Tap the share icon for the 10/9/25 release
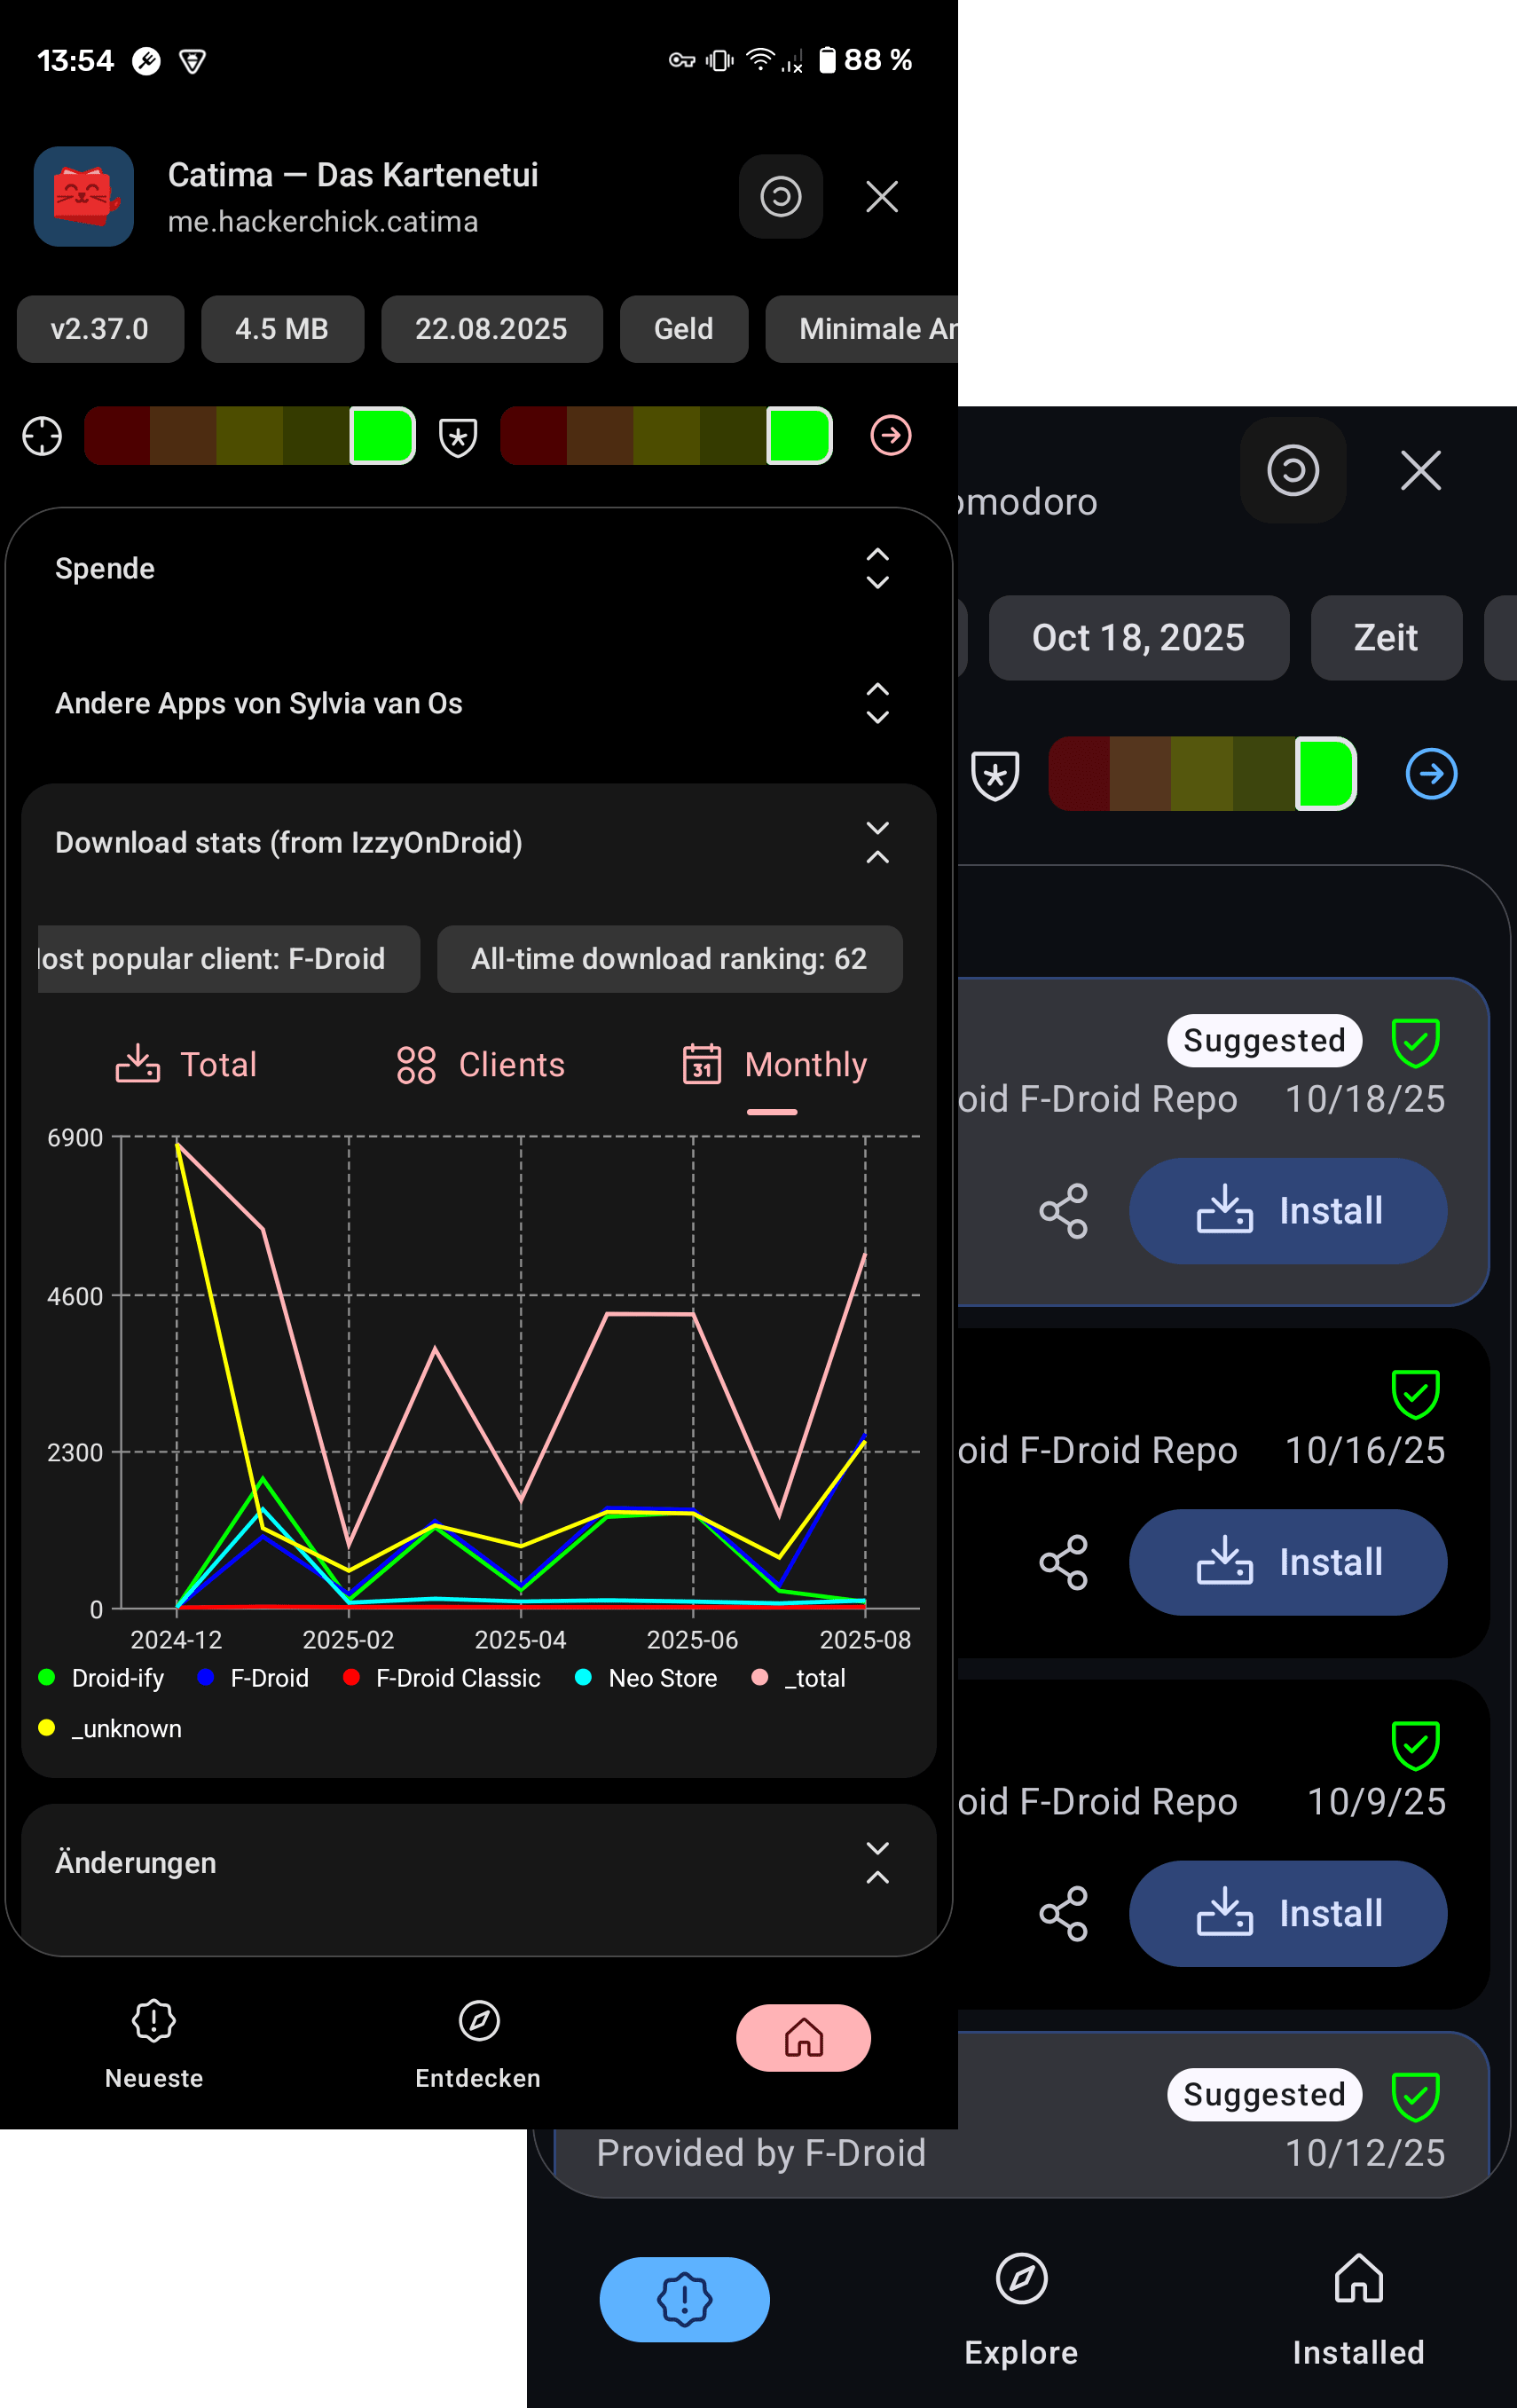Image resolution: width=1517 pixels, height=2408 pixels. click(1063, 1913)
